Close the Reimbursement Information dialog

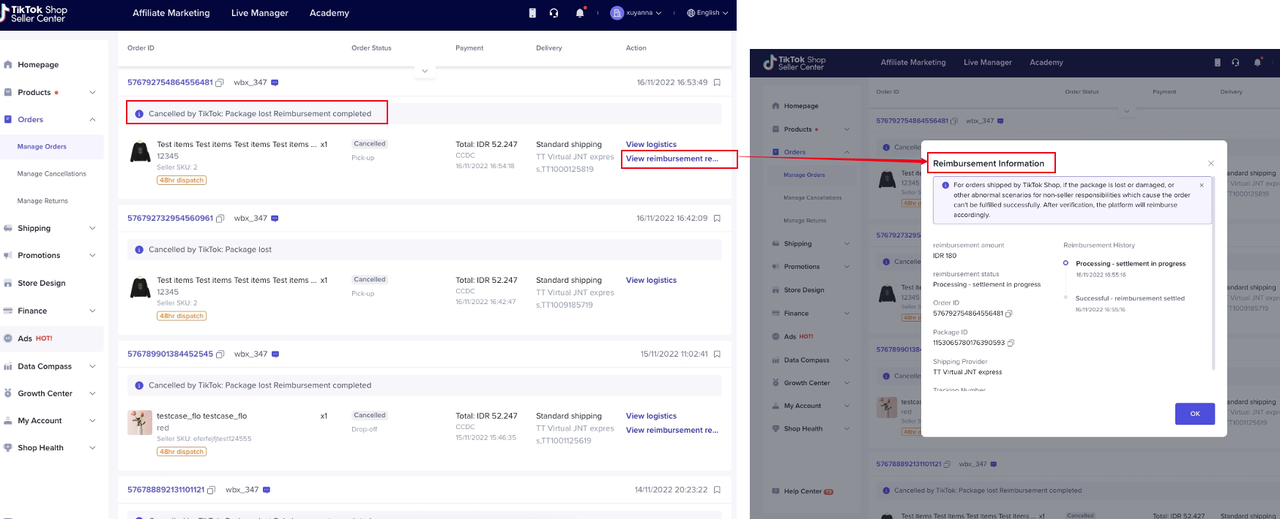[1211, 163]
